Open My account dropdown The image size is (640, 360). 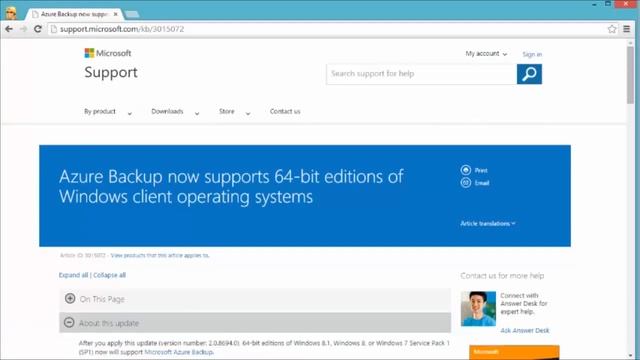coord(486,53)
